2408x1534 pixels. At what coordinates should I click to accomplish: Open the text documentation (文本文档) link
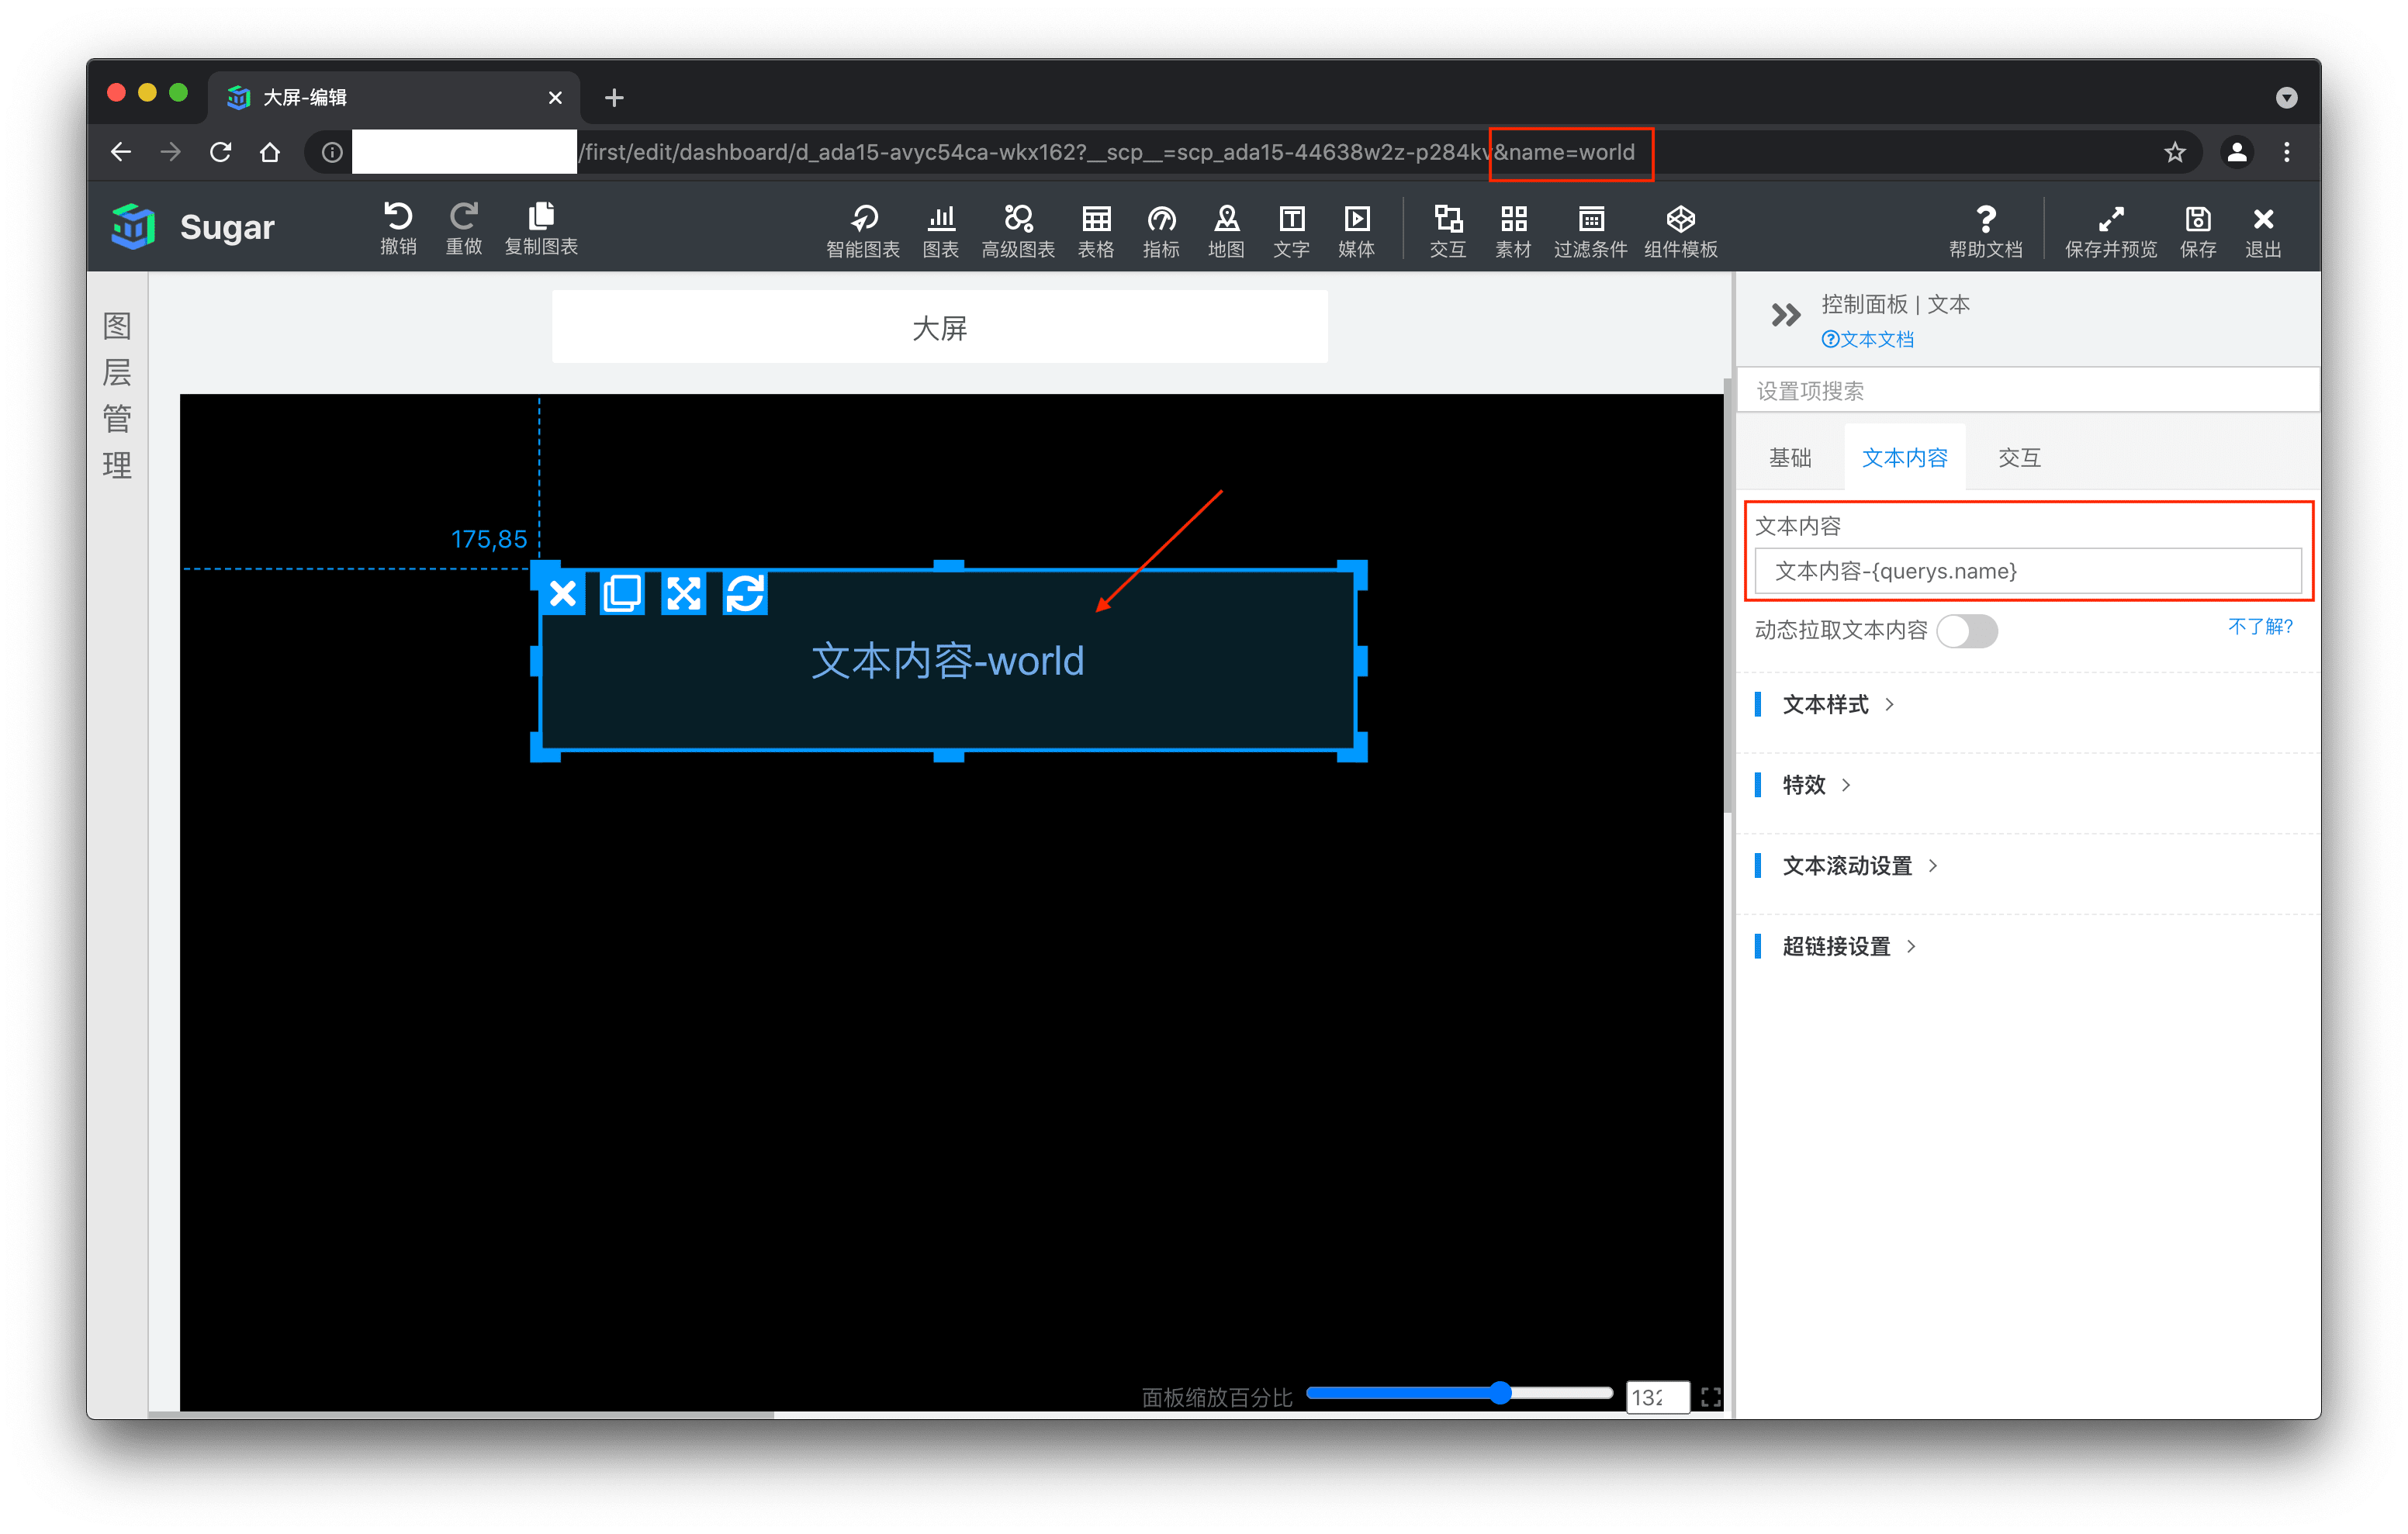click(1867, 339)
